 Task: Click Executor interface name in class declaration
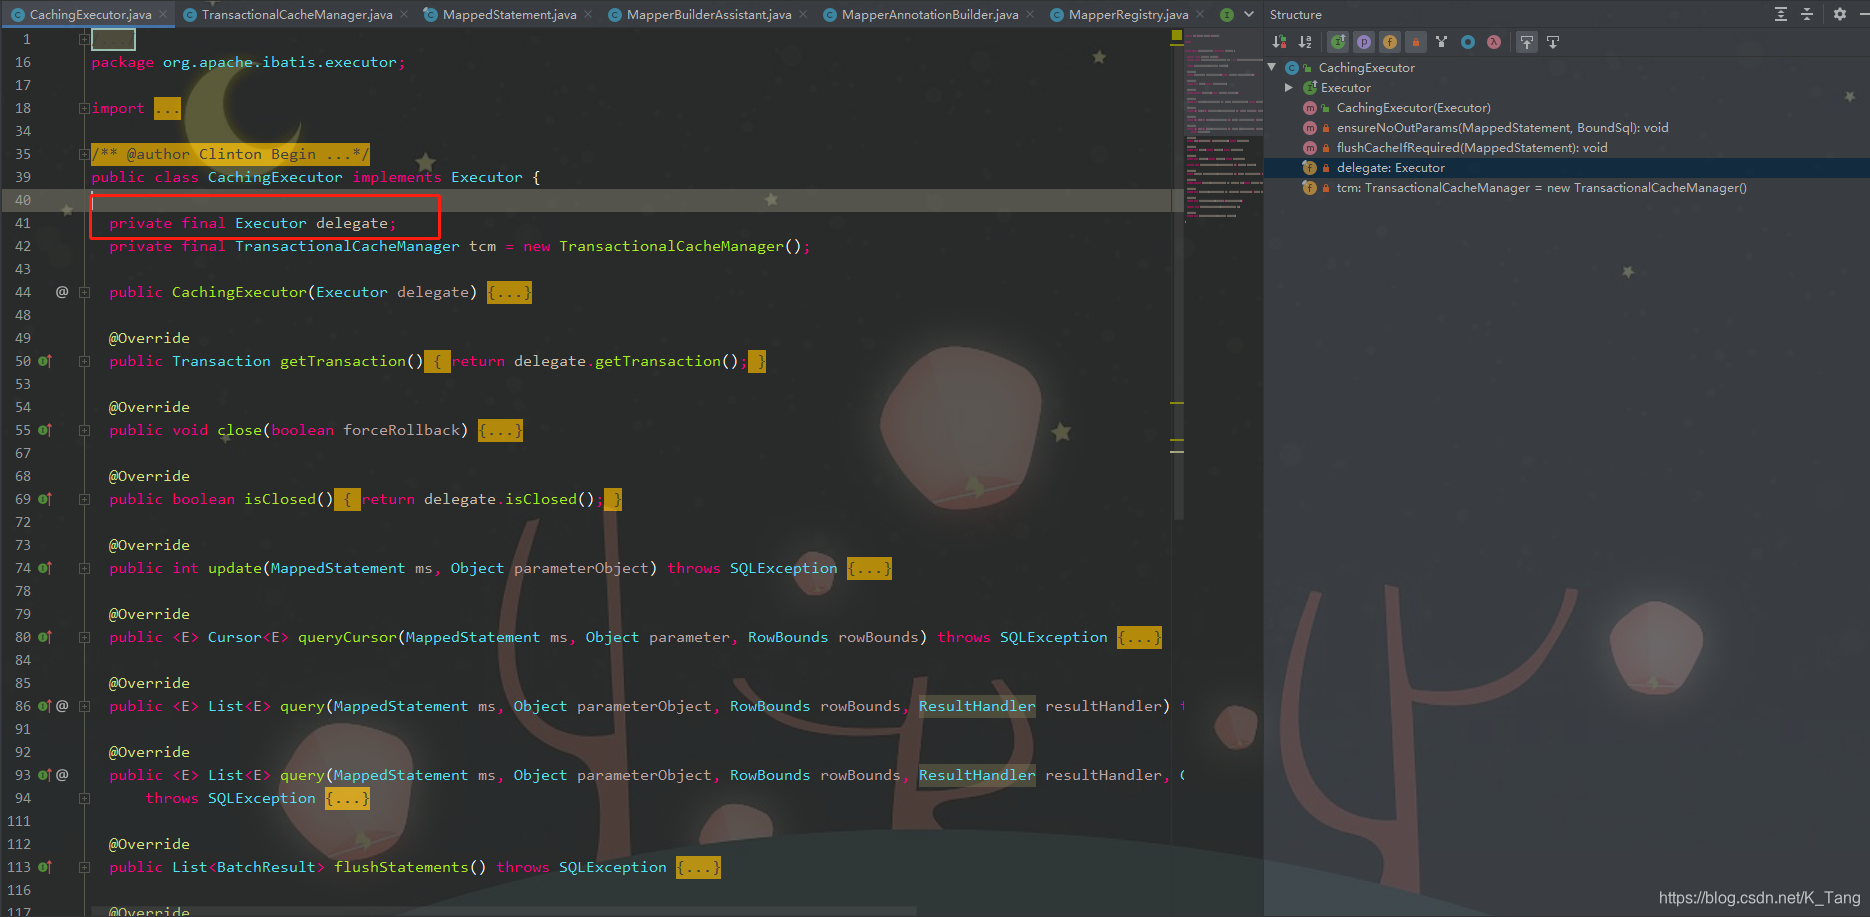tap(486, 177)
